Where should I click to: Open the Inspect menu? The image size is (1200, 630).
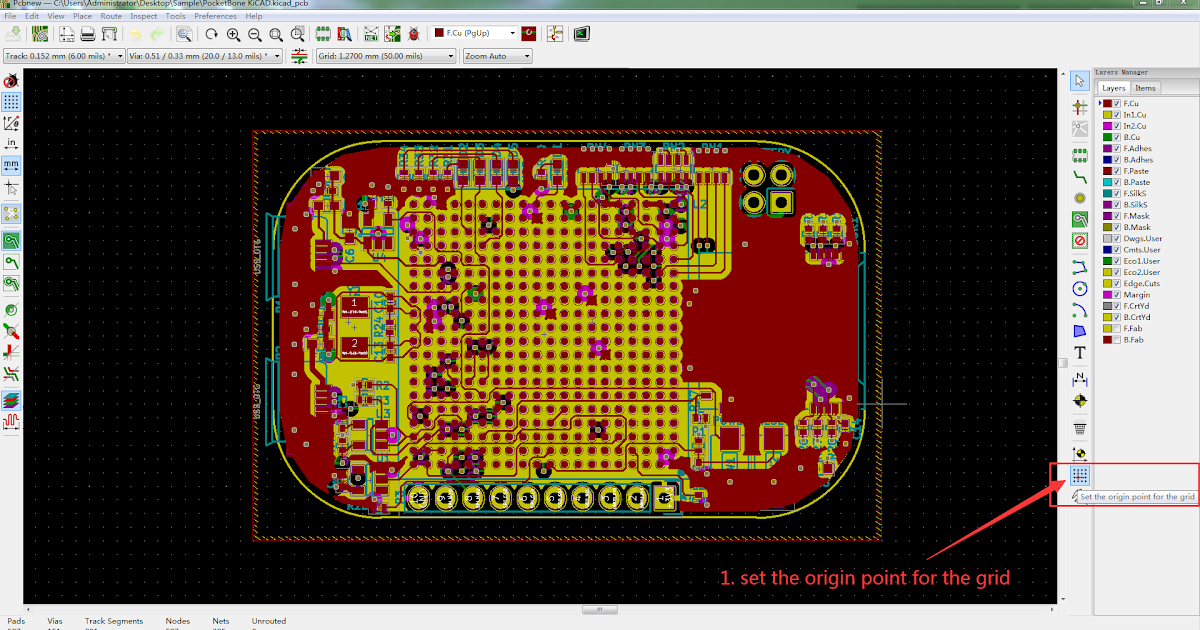point(143,16)
